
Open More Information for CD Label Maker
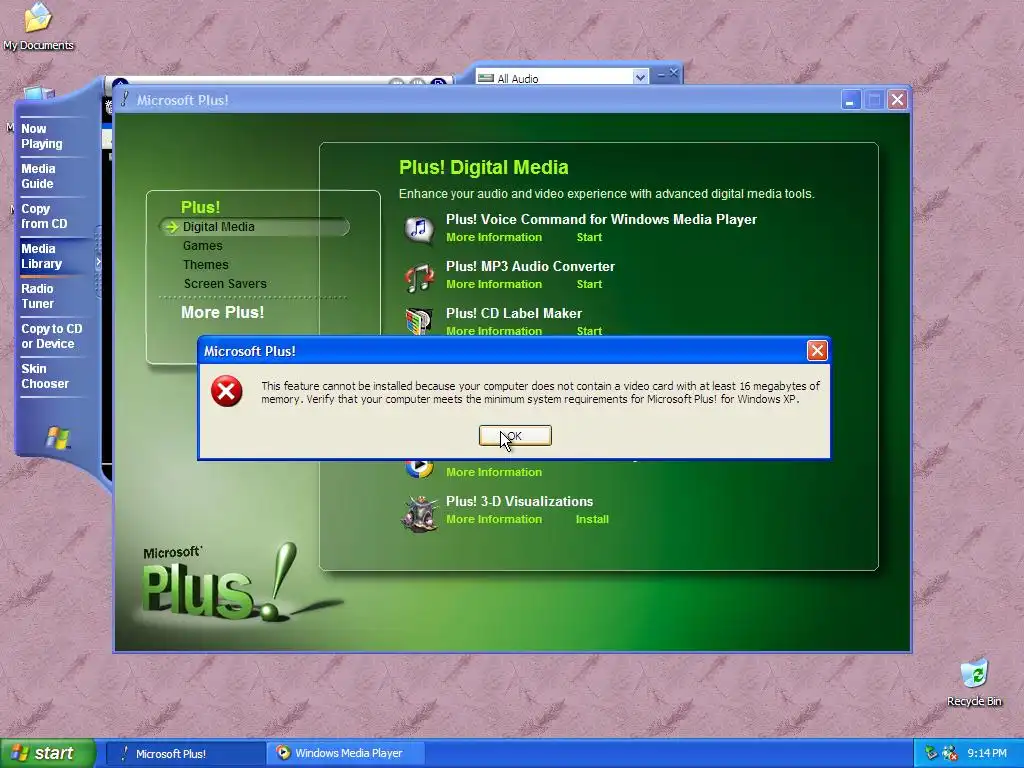494,330
